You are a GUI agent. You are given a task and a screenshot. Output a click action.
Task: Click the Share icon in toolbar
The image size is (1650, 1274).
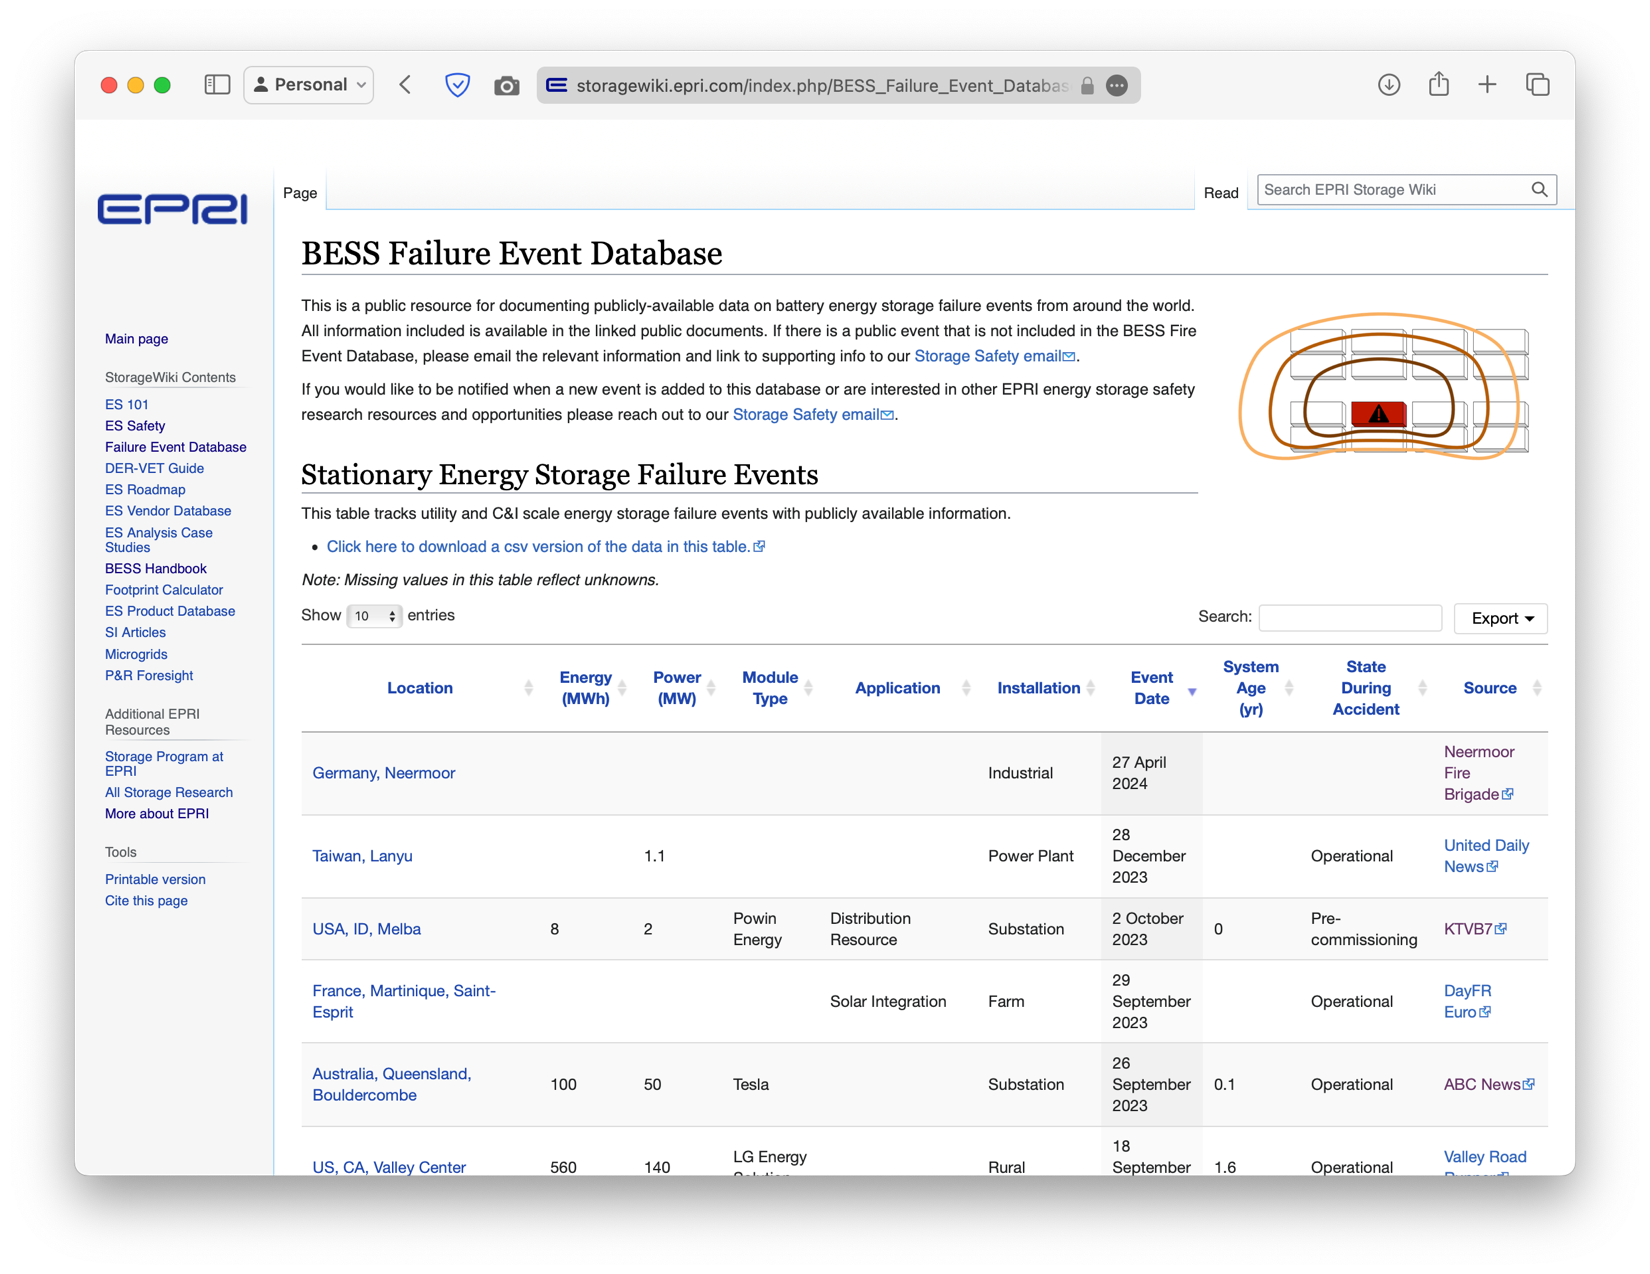point(1438,85)
